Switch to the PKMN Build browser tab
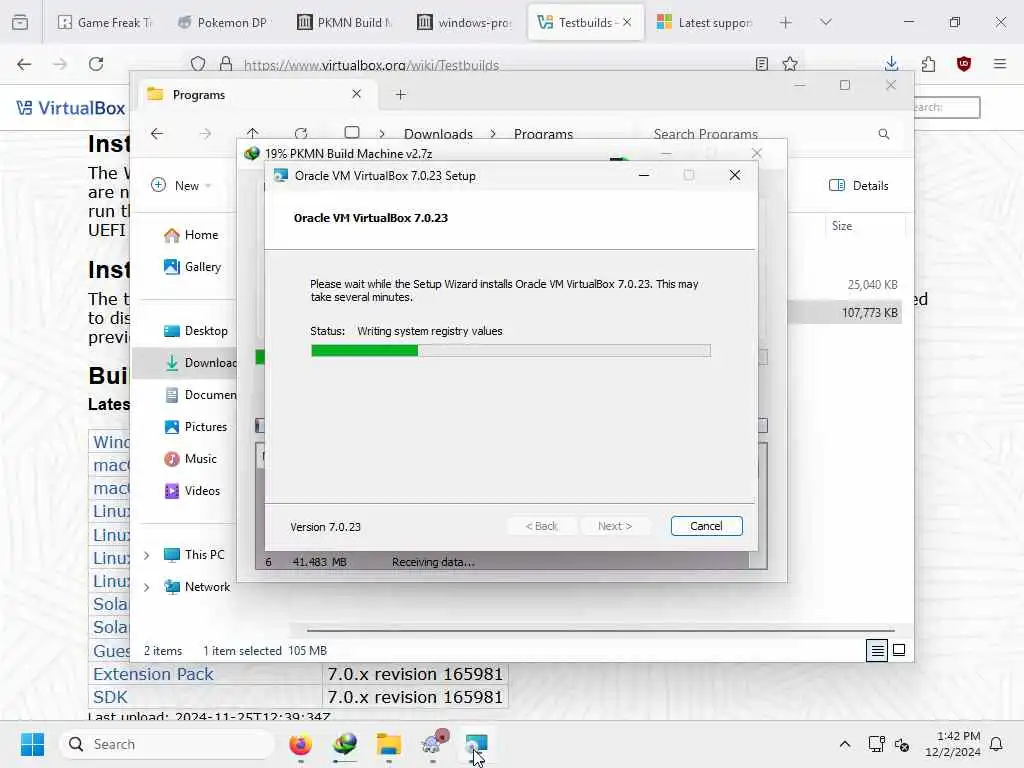Screen dimensions: 1024x768 coord(344,22)
